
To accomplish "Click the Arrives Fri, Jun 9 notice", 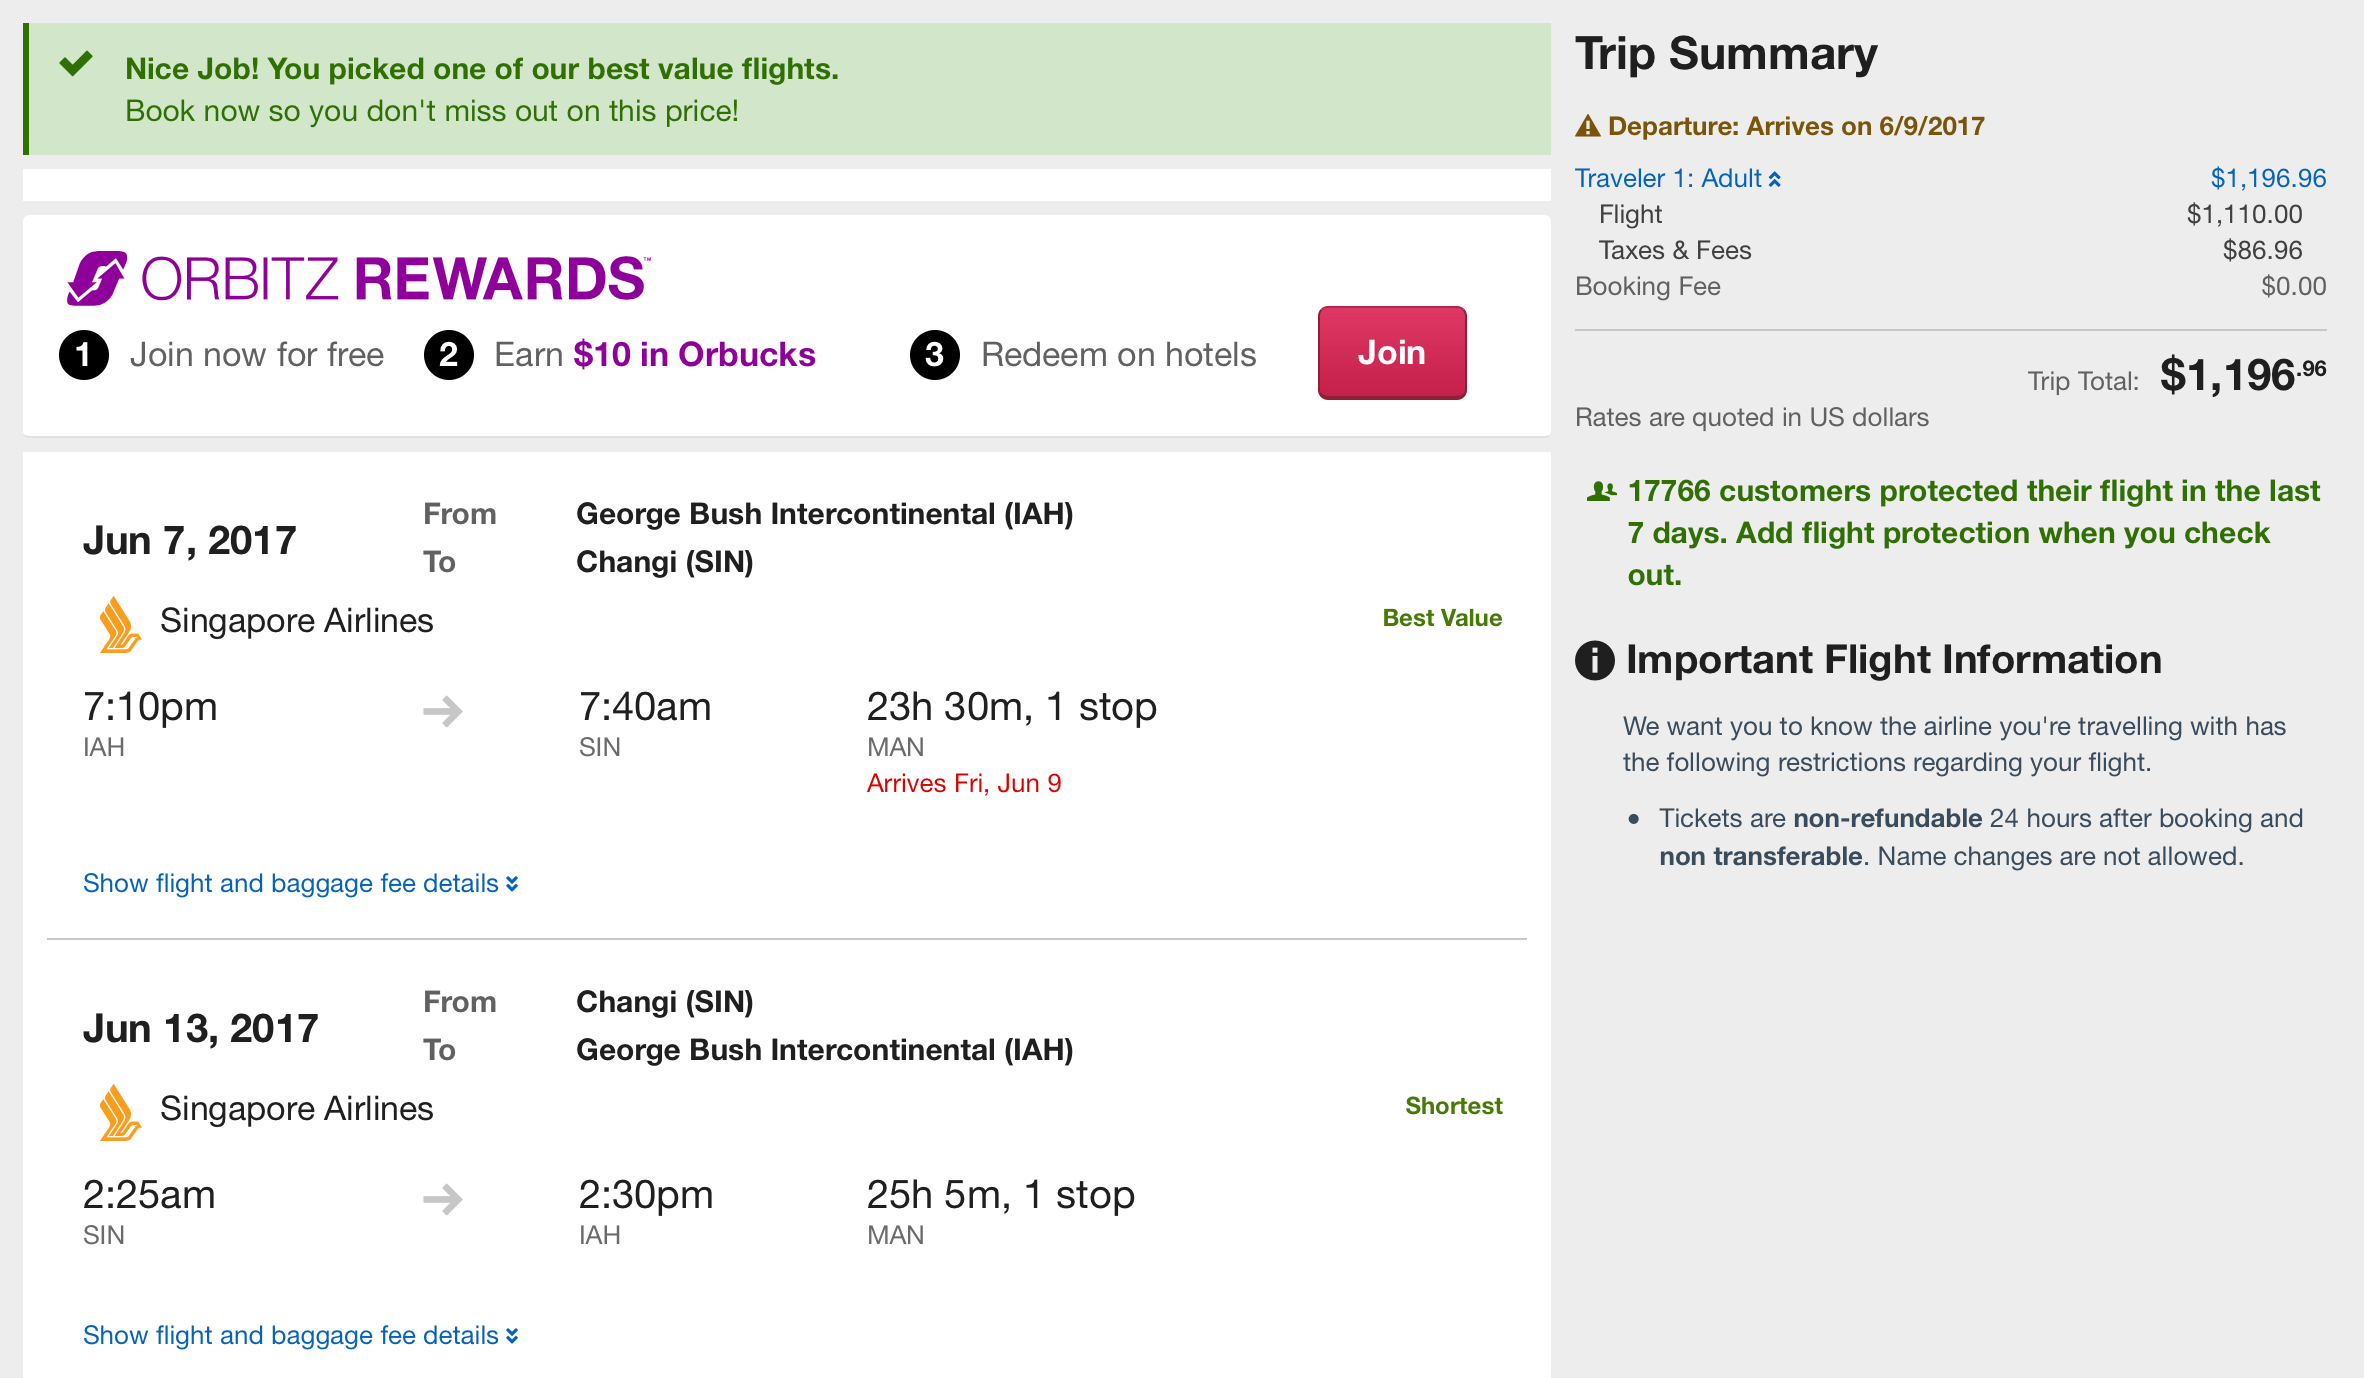I will click(x=963, y=784).
